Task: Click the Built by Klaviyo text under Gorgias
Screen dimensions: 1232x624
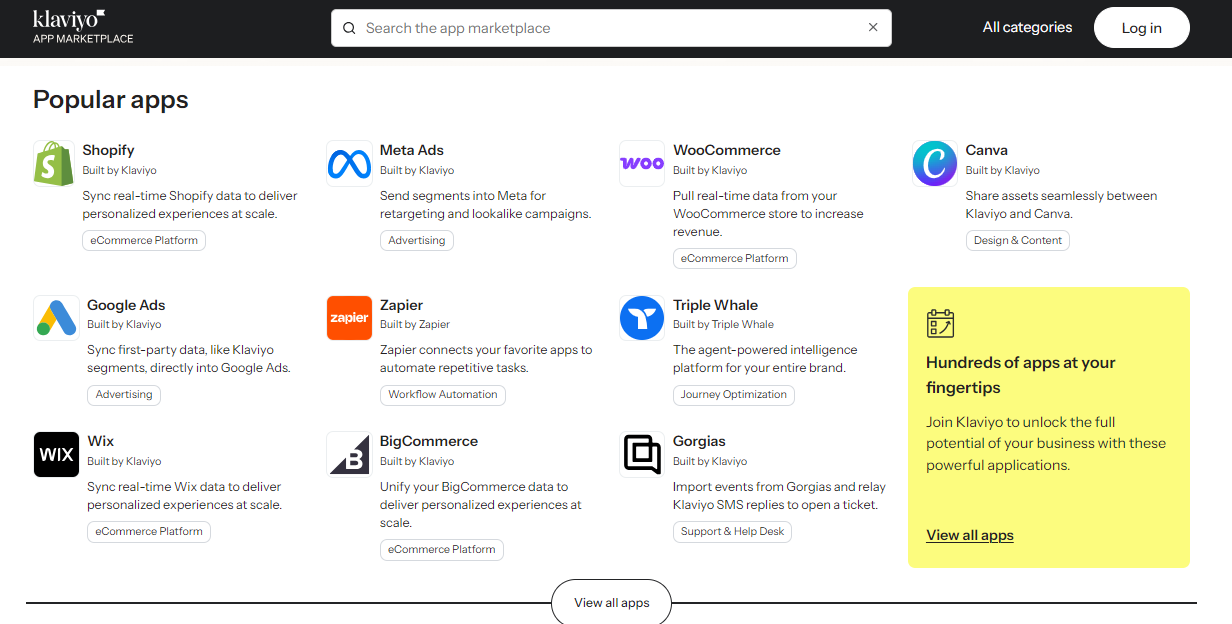Action: 710,461
